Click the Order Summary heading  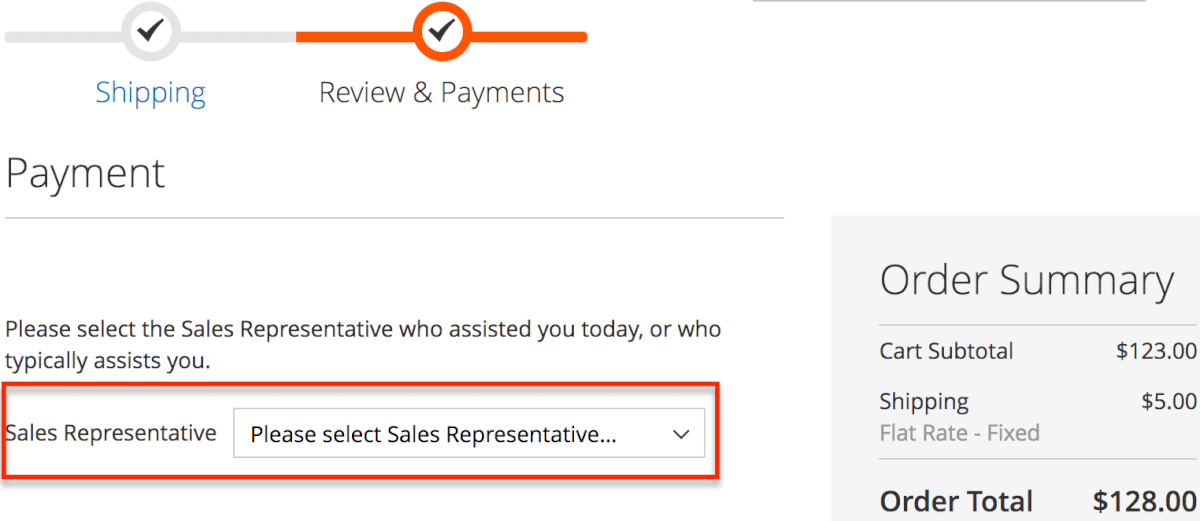(x=1026, y=281)
